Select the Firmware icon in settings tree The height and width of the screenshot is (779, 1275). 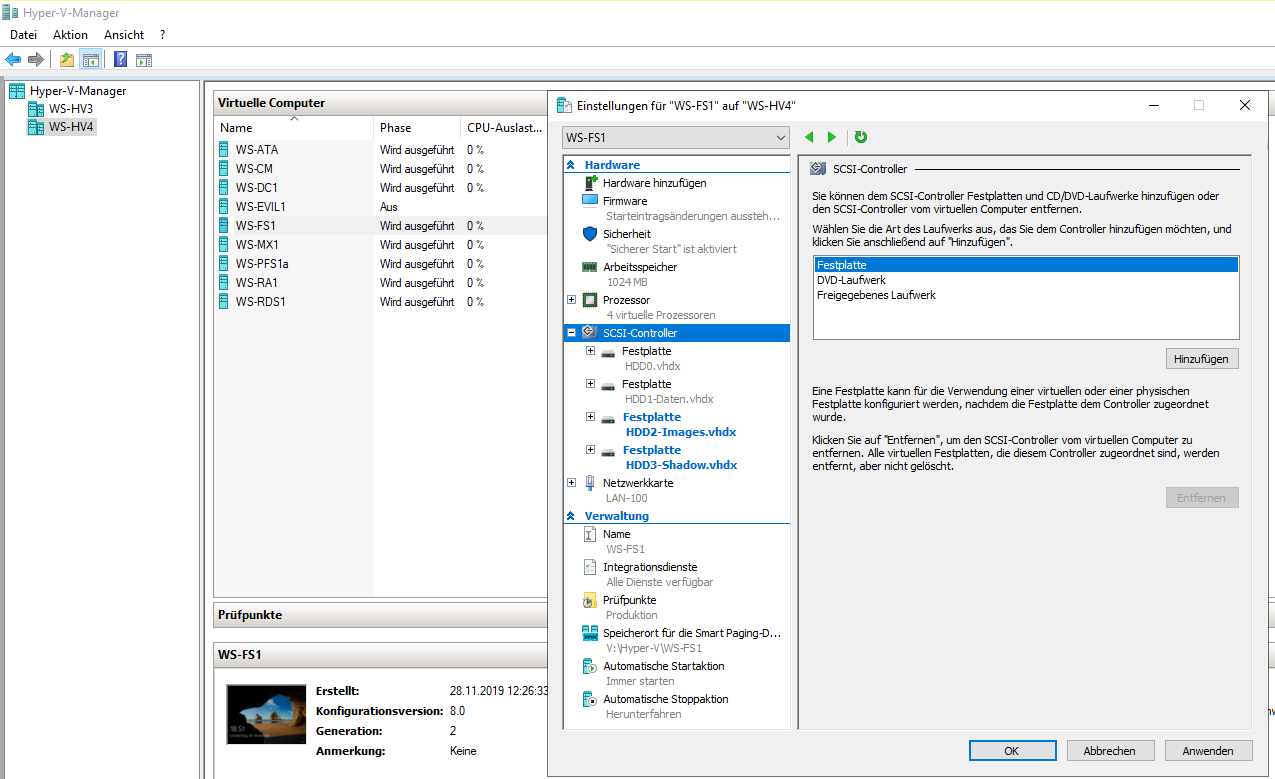point(590,201)
